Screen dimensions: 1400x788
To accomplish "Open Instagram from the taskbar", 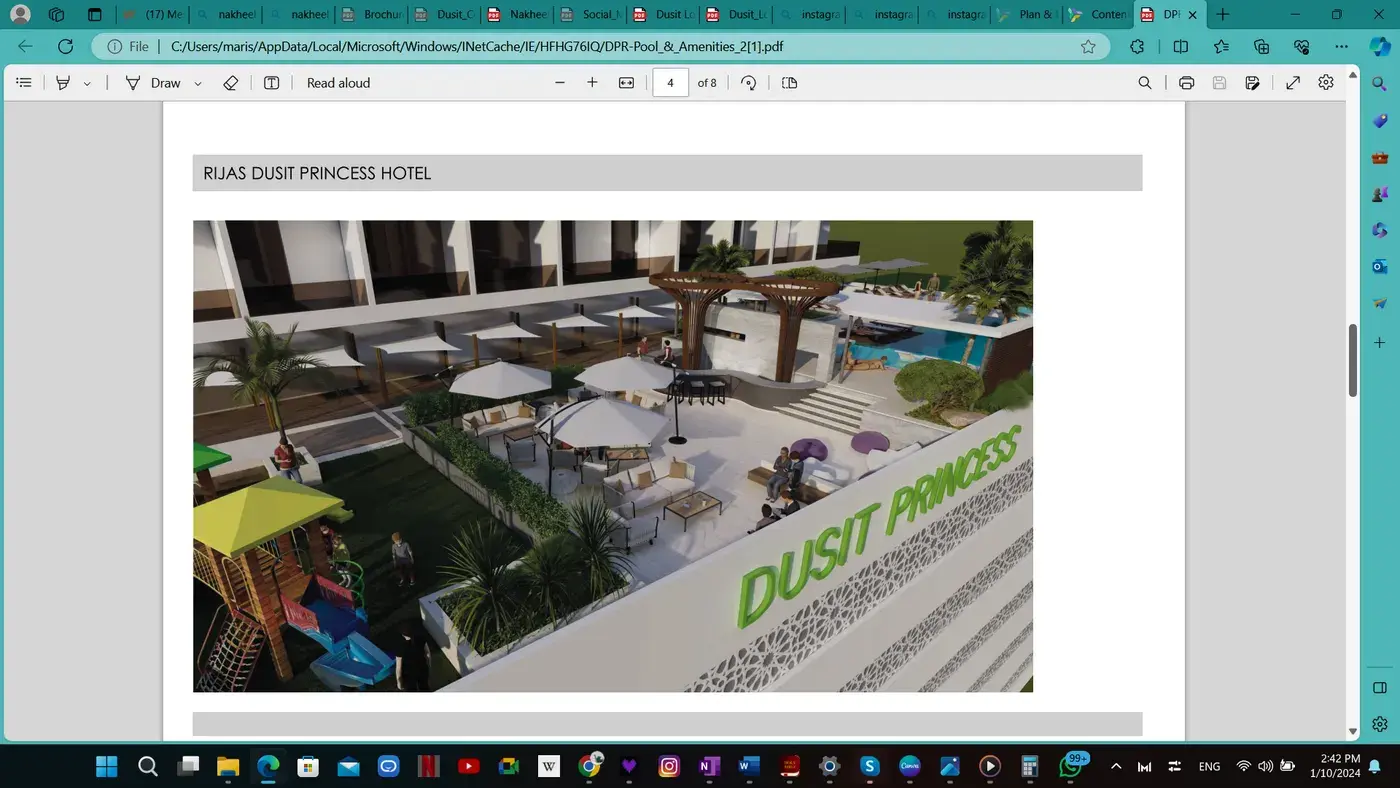I will pyautogui.click(x=669, y=766).
